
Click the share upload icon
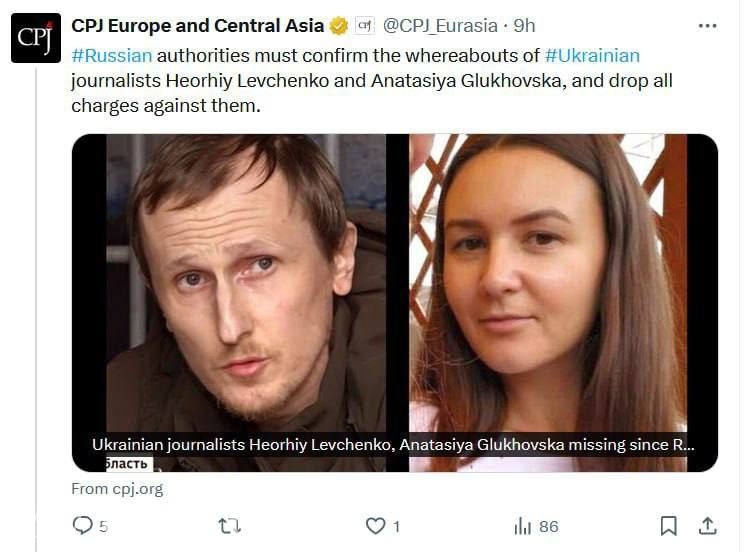[x=707, y=526]
